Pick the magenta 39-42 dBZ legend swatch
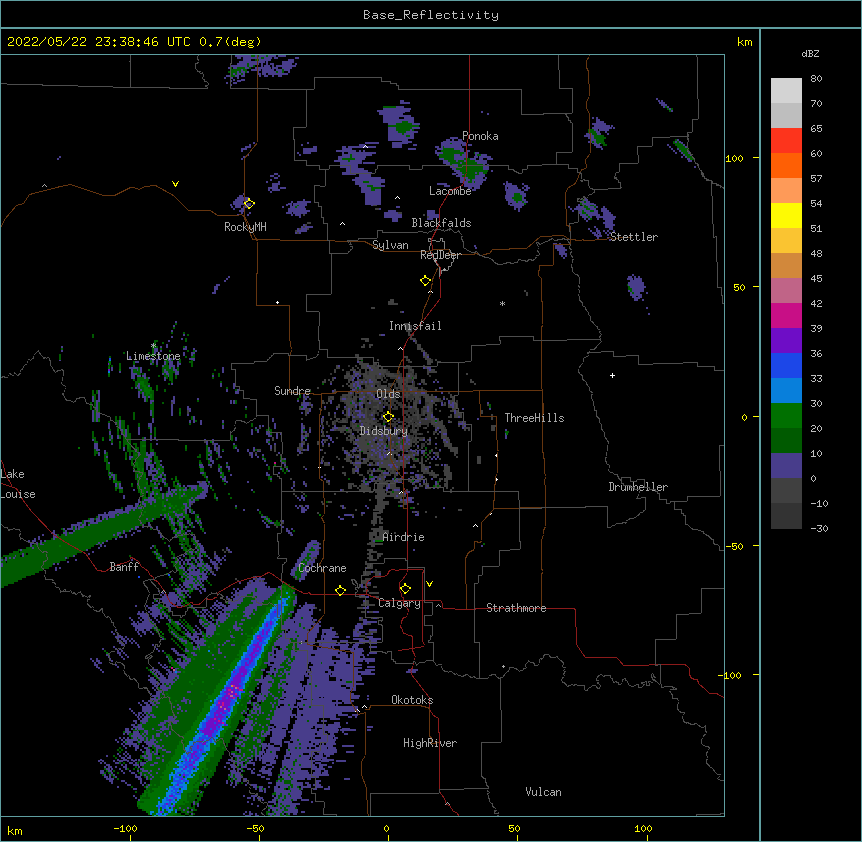The image size is (862, 842). 786,315
